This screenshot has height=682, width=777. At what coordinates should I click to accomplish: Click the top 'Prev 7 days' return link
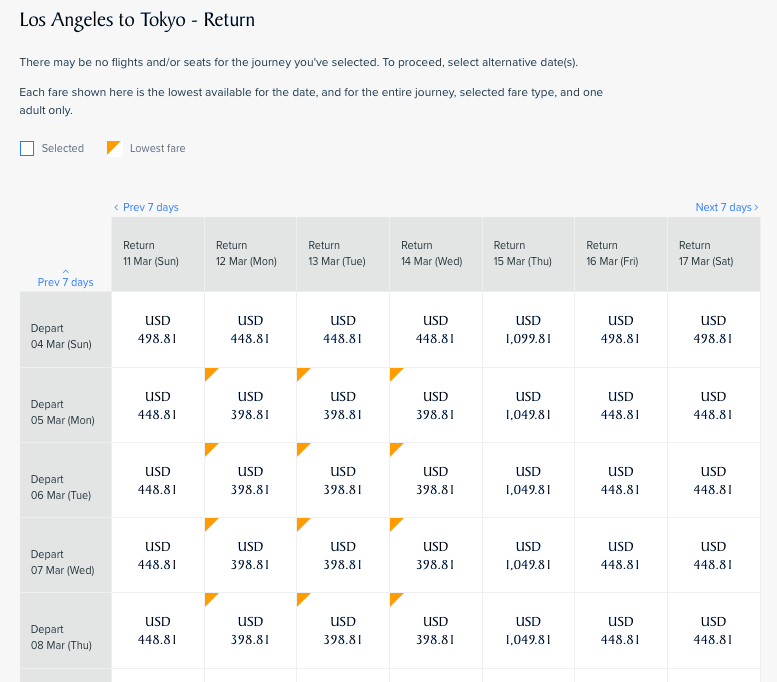(146, 207)
